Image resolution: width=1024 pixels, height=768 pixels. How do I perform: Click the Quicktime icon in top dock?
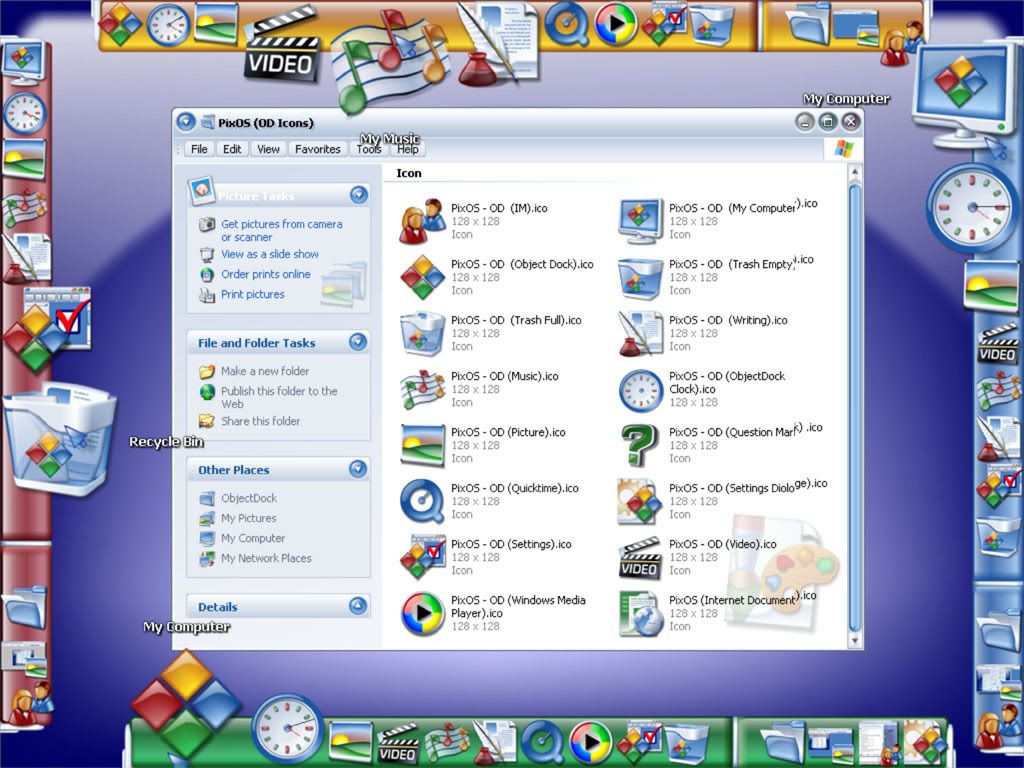[566, 25]
